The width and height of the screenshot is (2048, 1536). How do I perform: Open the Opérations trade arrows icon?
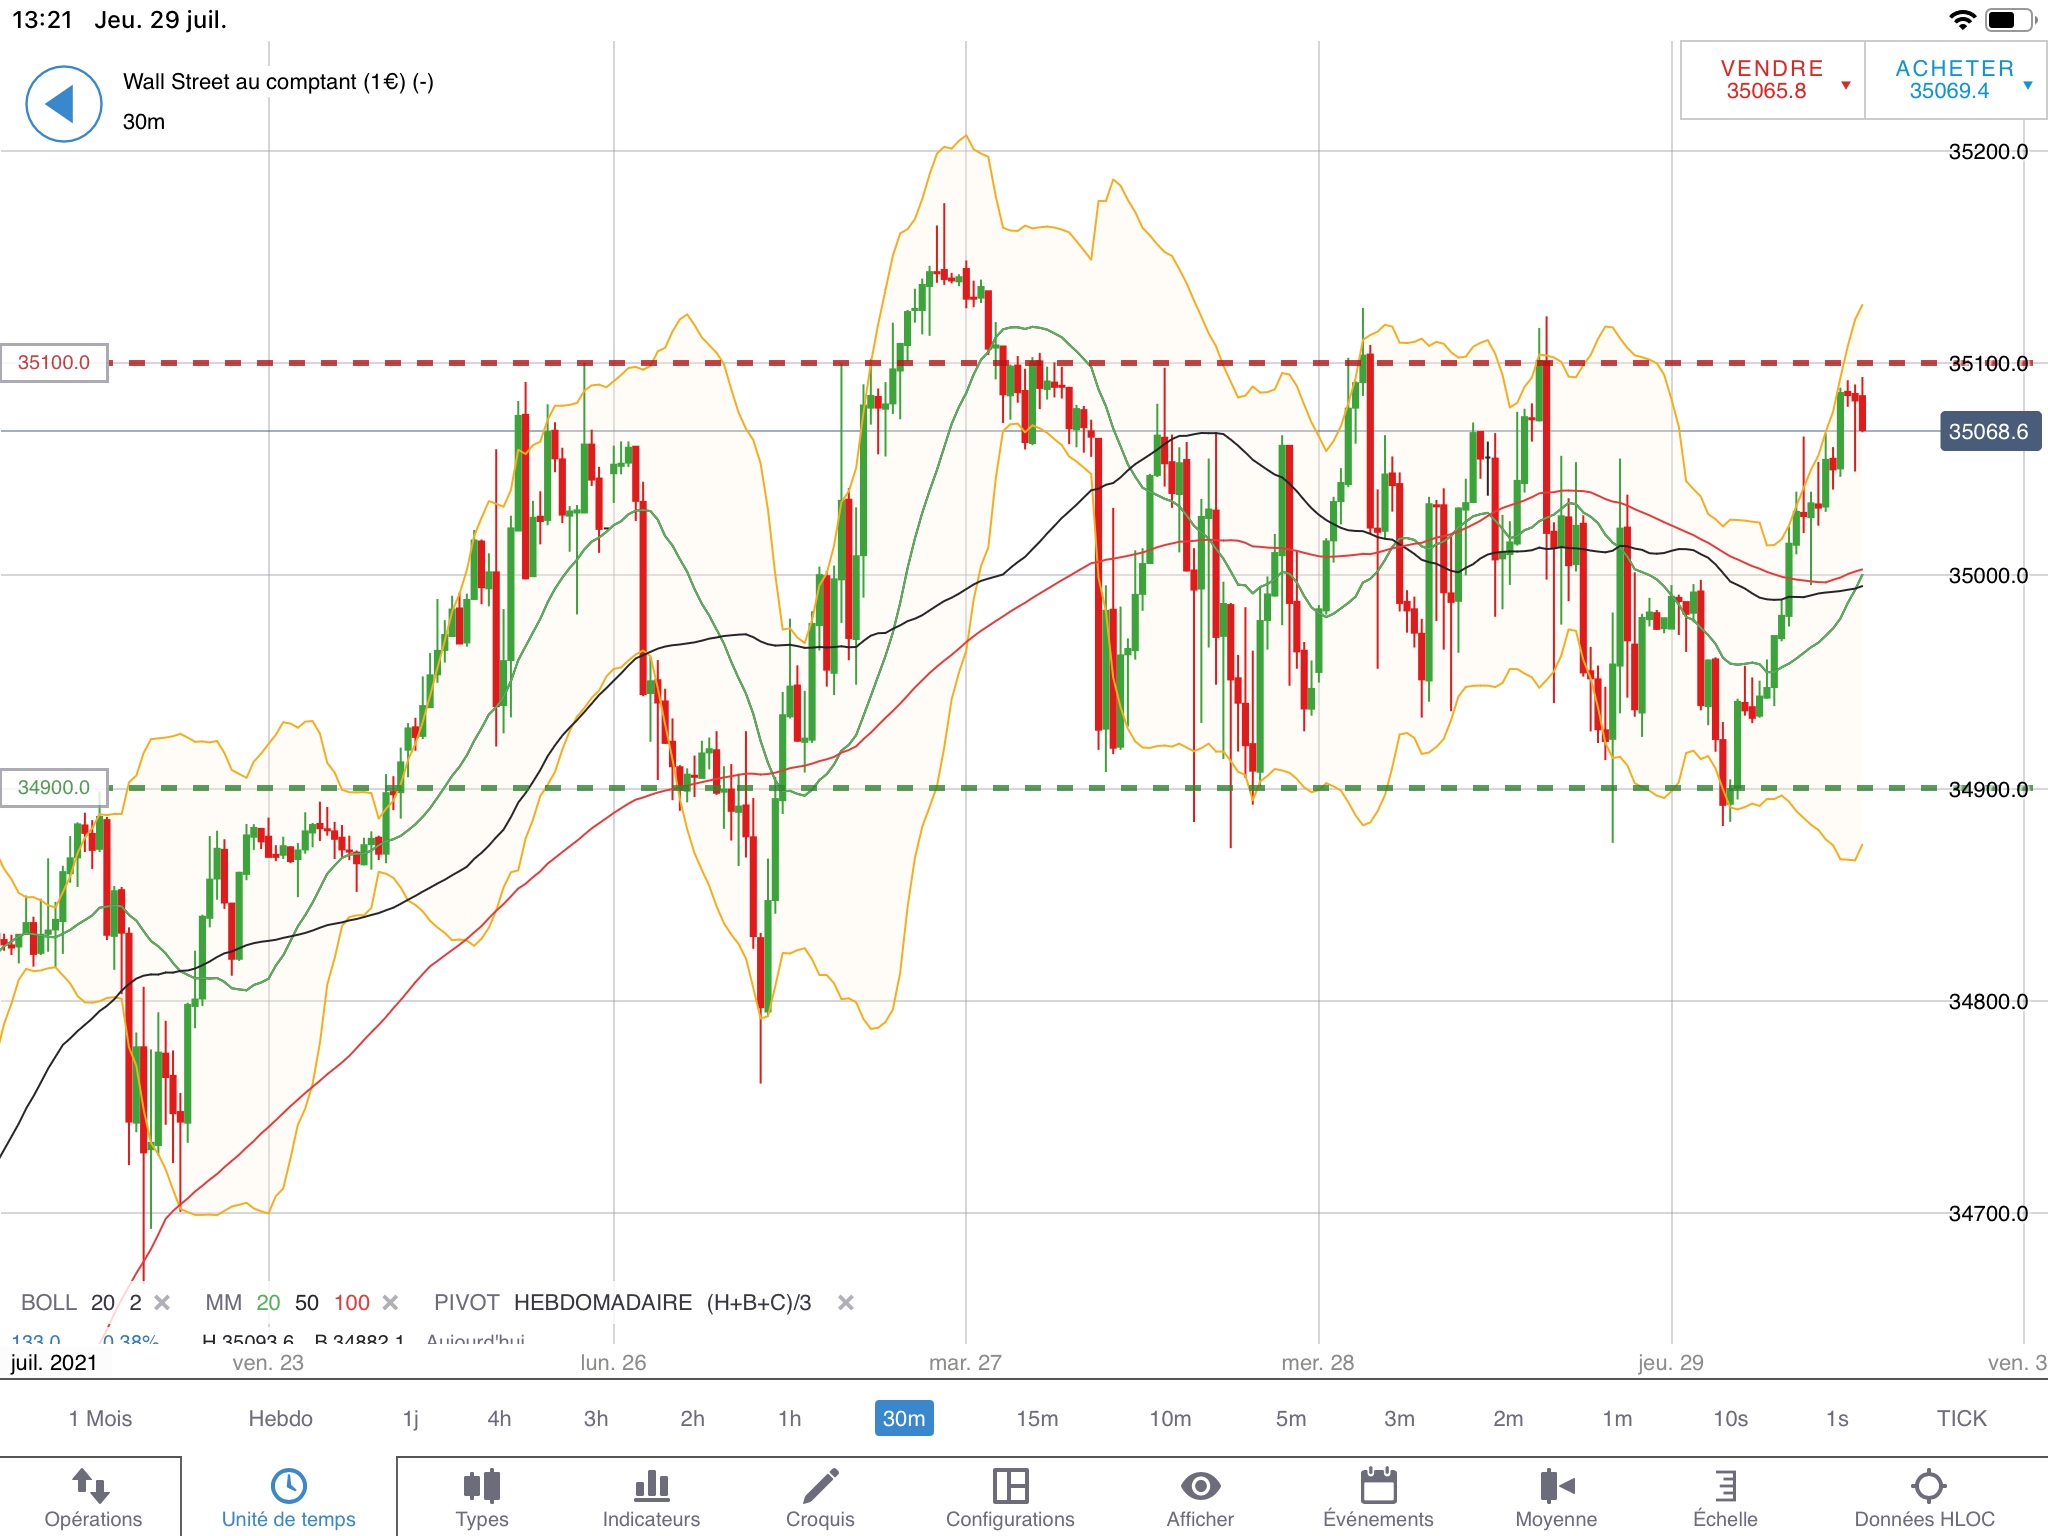[92, 1486]
